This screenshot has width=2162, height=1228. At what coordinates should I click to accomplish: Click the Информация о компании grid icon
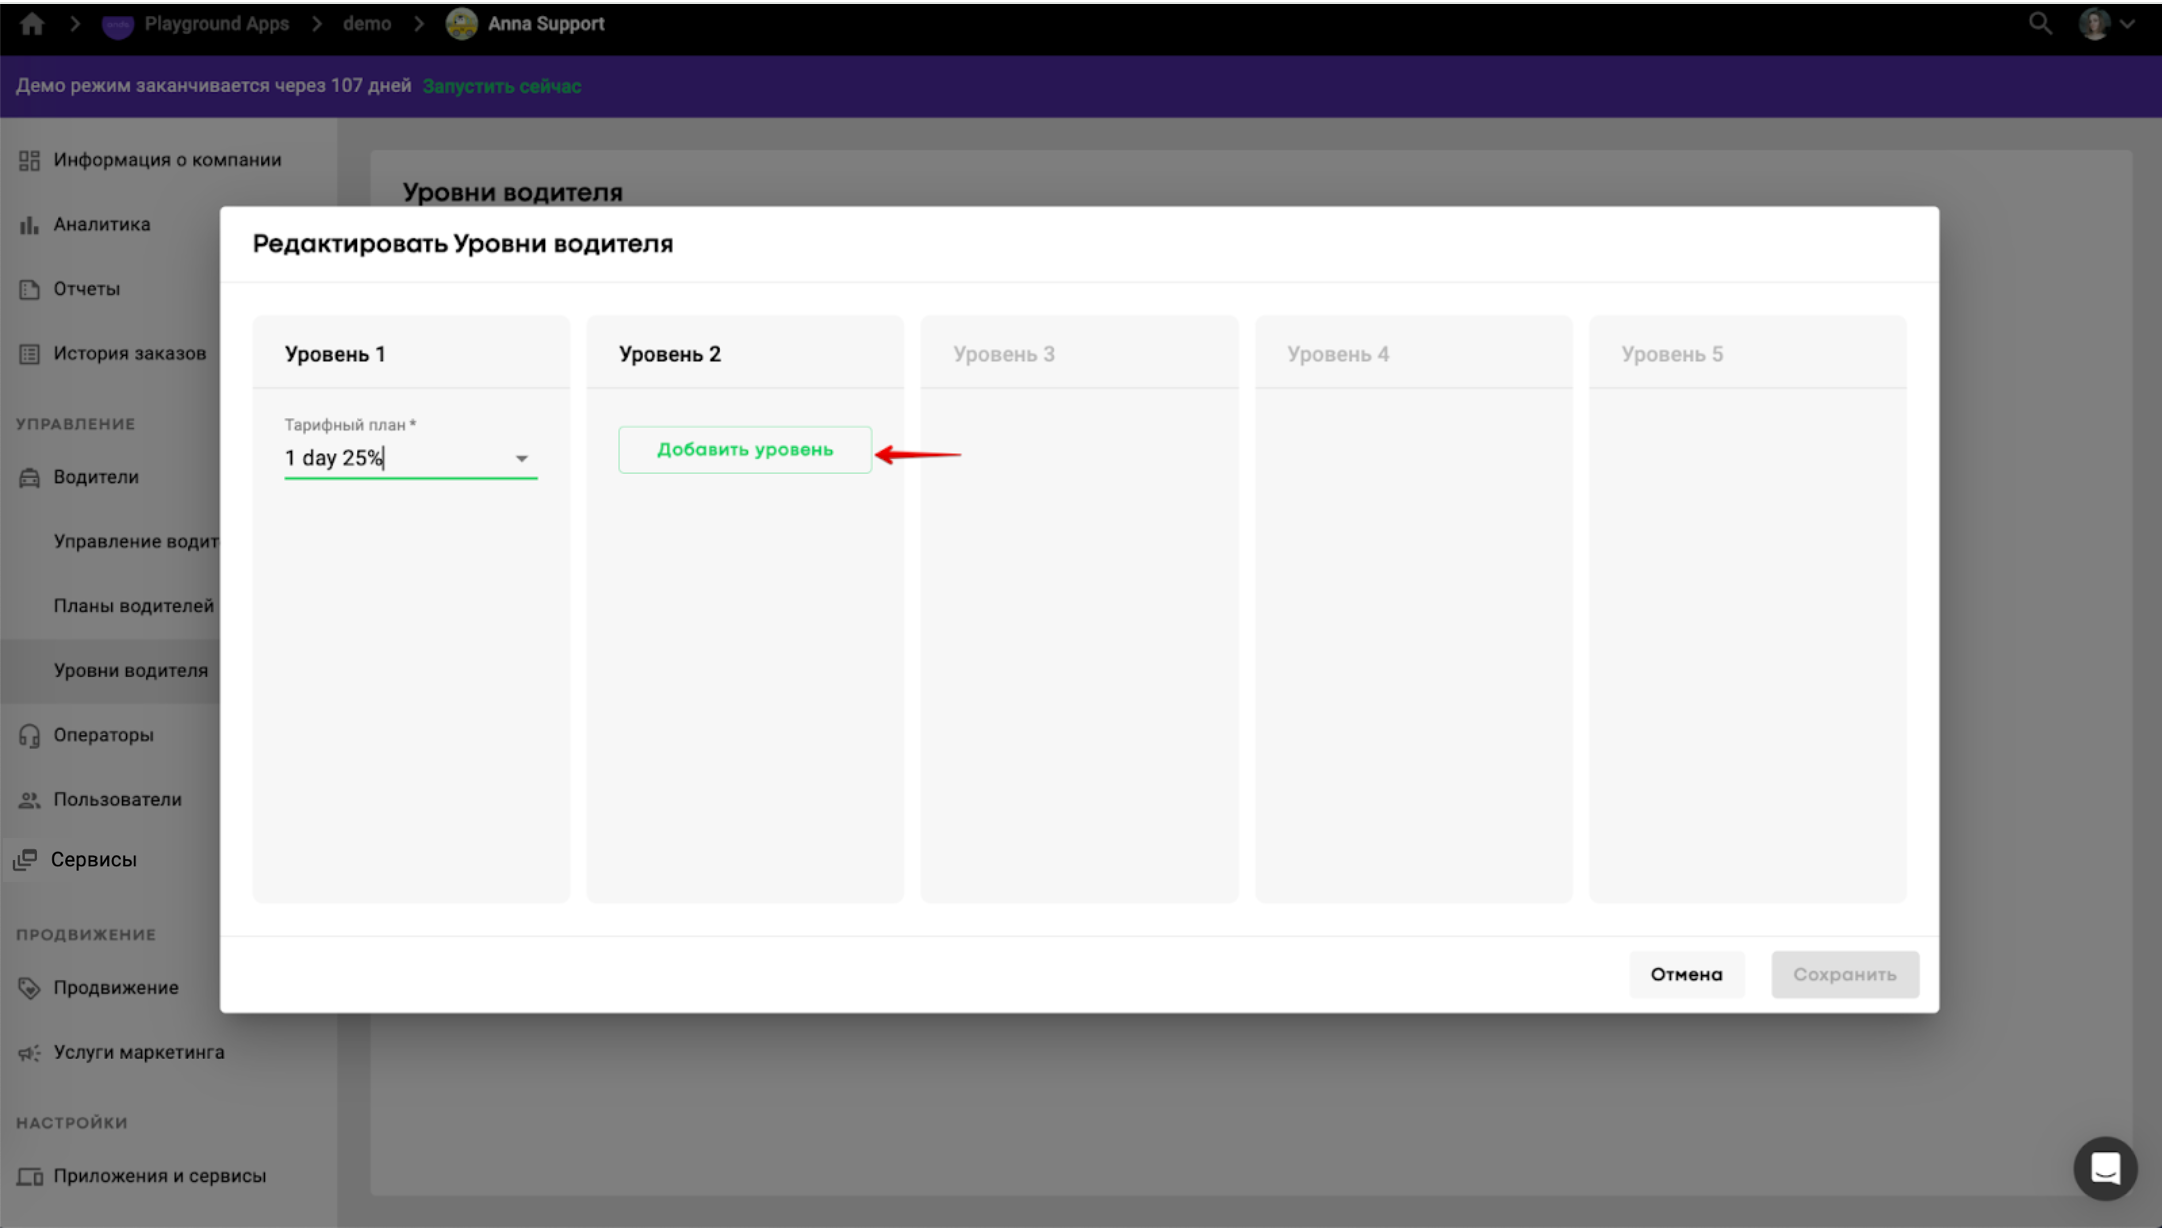pos(29,160)
